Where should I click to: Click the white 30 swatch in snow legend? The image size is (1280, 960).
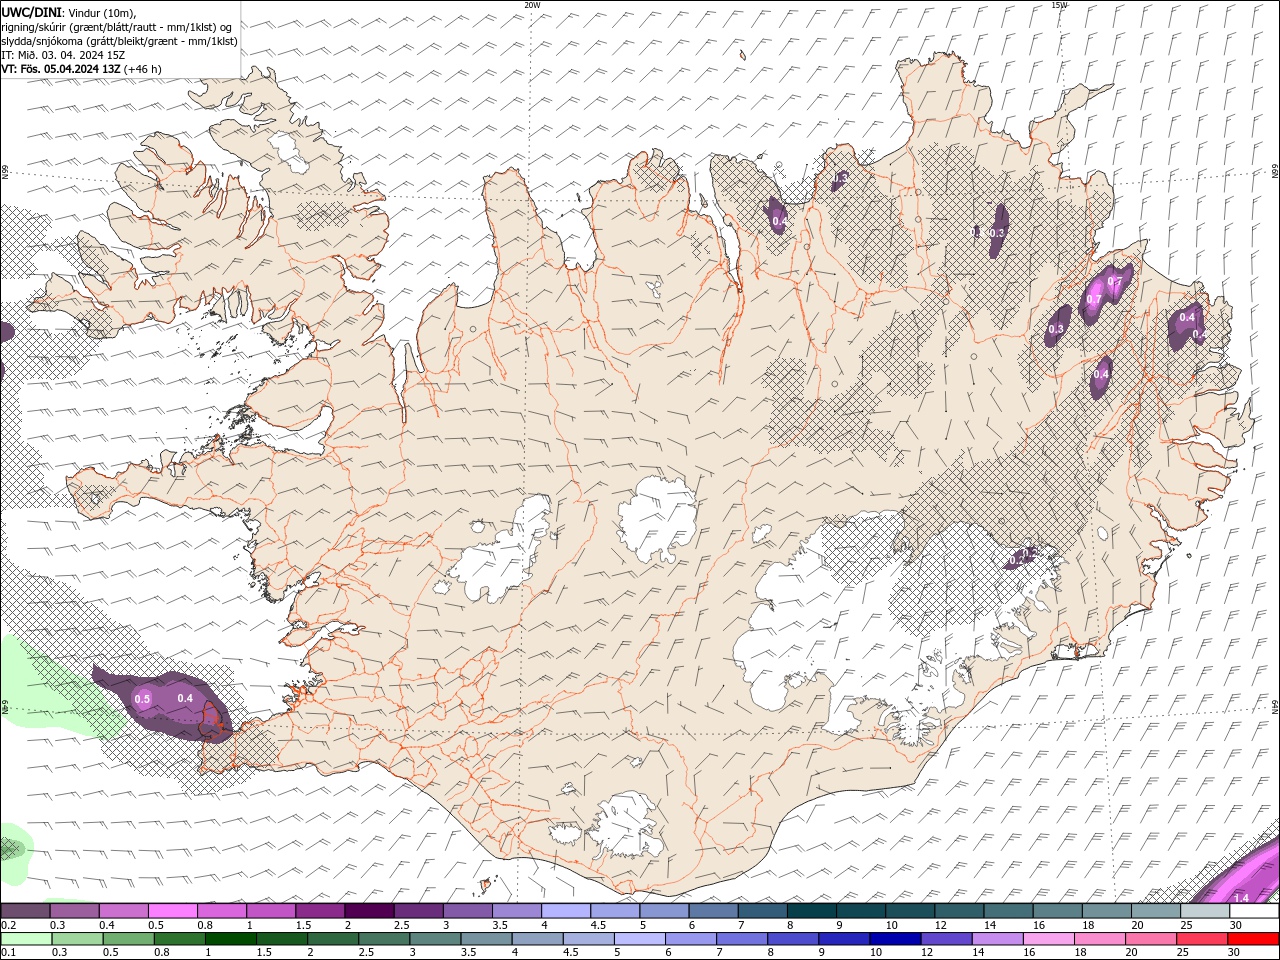(x=1253, y=911)
